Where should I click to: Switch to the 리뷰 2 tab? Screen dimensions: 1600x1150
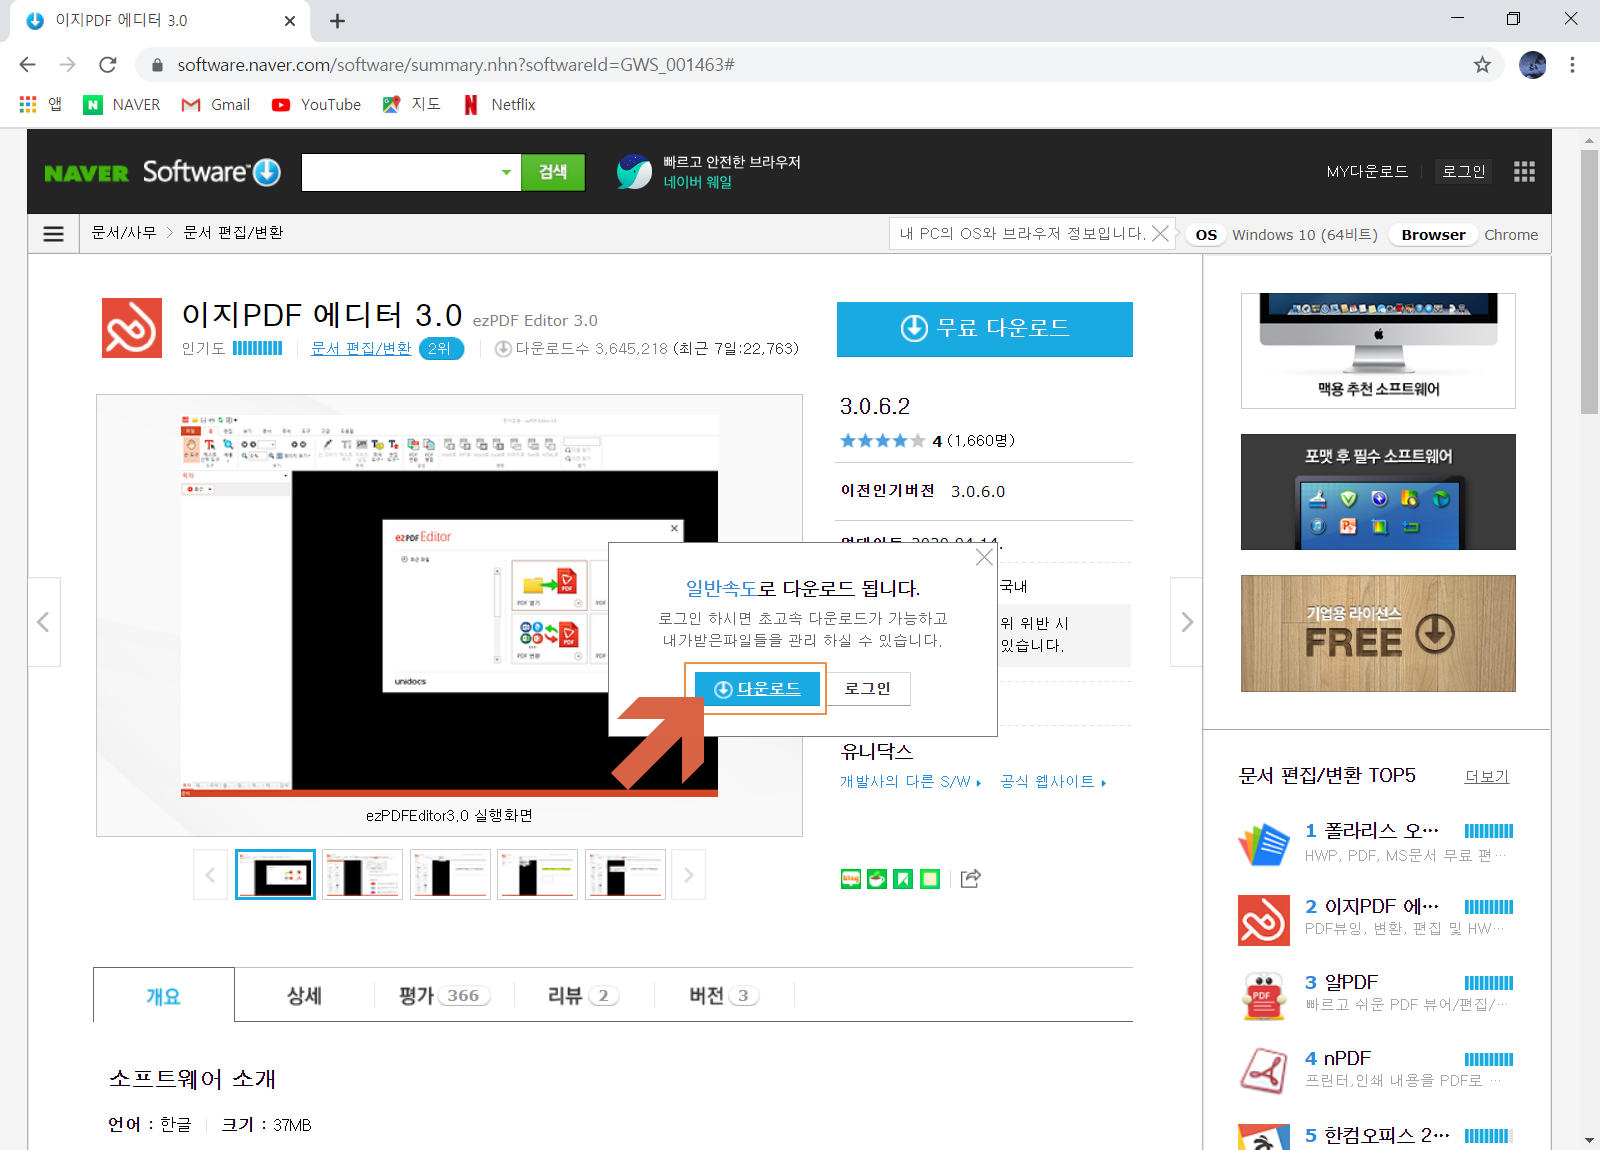[x=584, y=995]
